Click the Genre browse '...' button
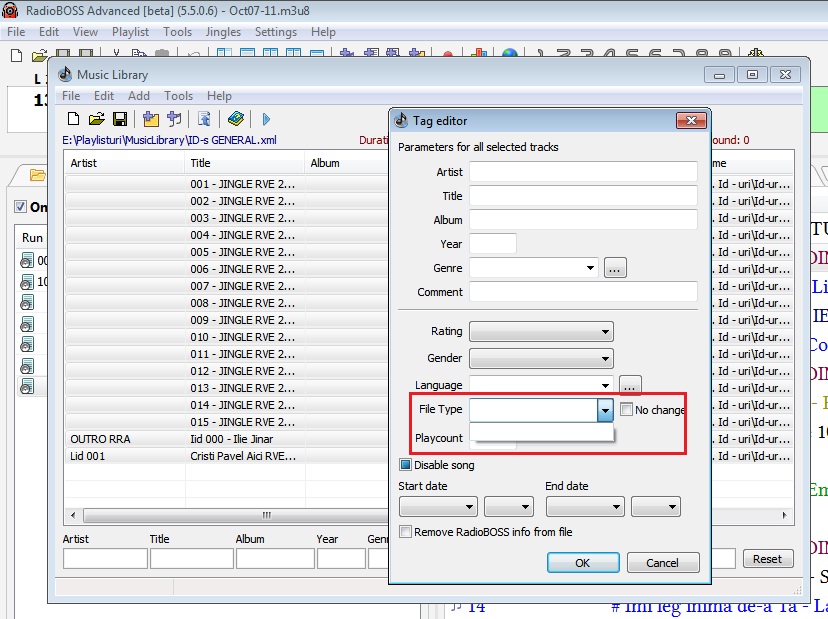 click(x=615, y=268)
